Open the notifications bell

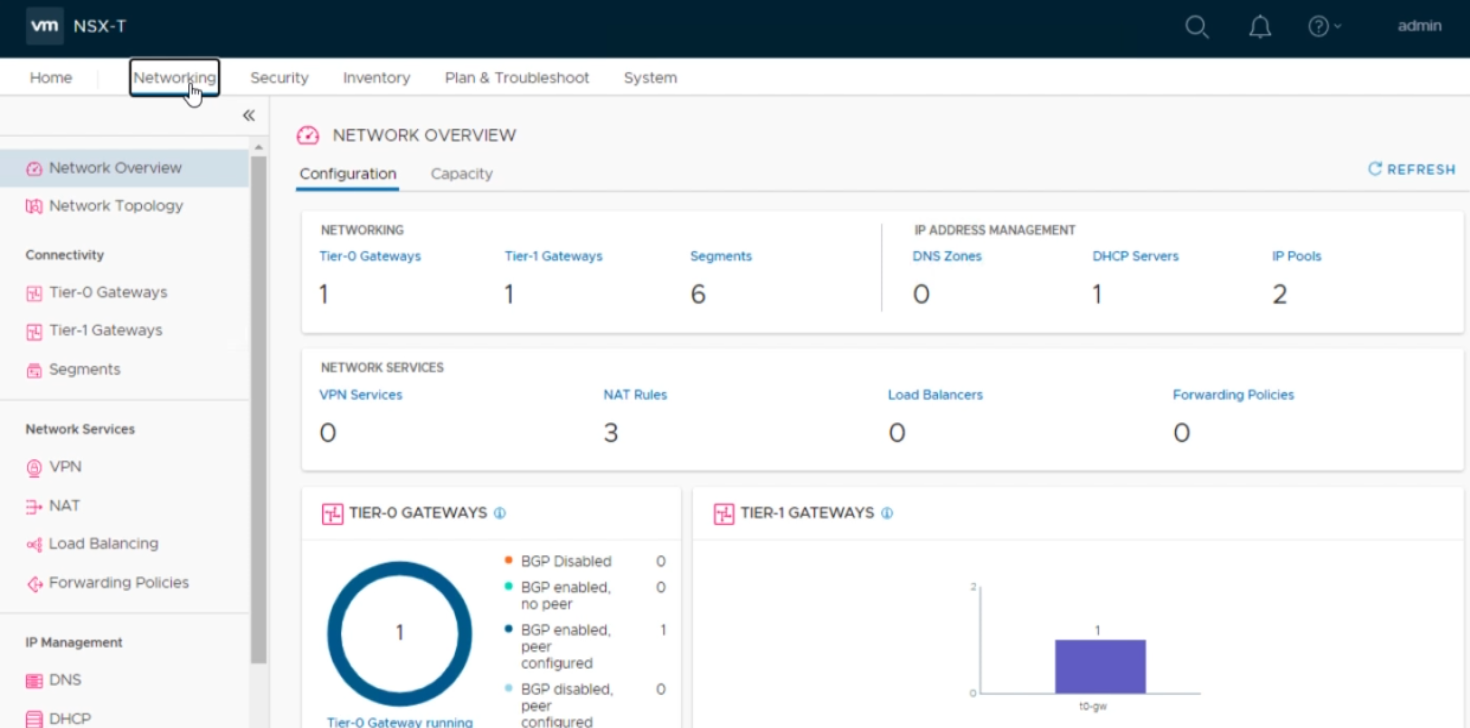coord(1260,27)
